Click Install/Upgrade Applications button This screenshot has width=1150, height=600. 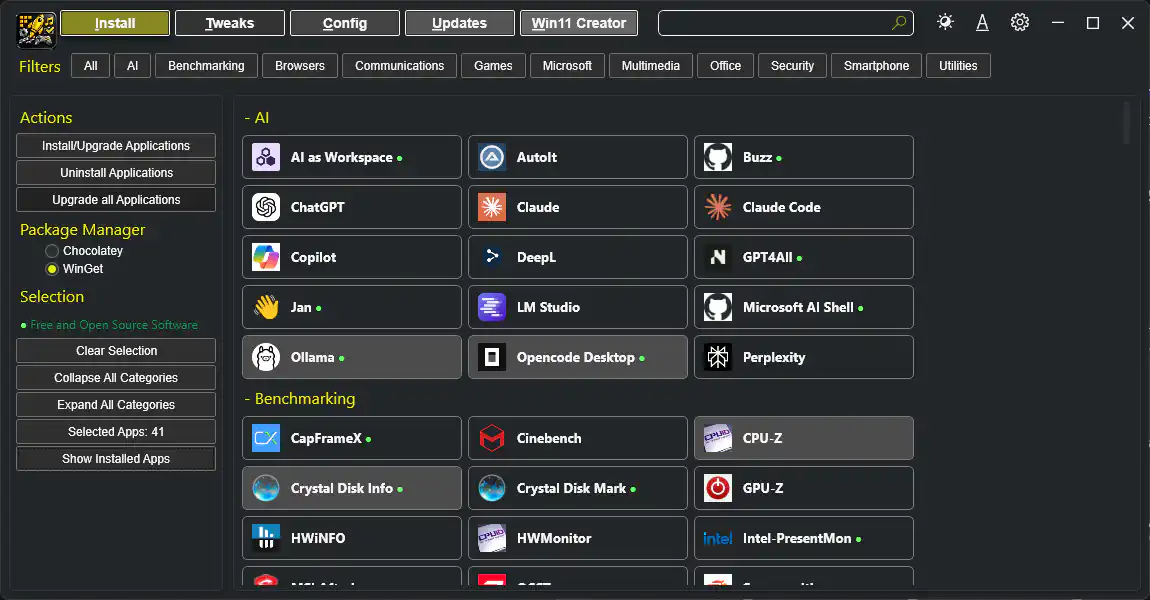[x=116, y=145]
